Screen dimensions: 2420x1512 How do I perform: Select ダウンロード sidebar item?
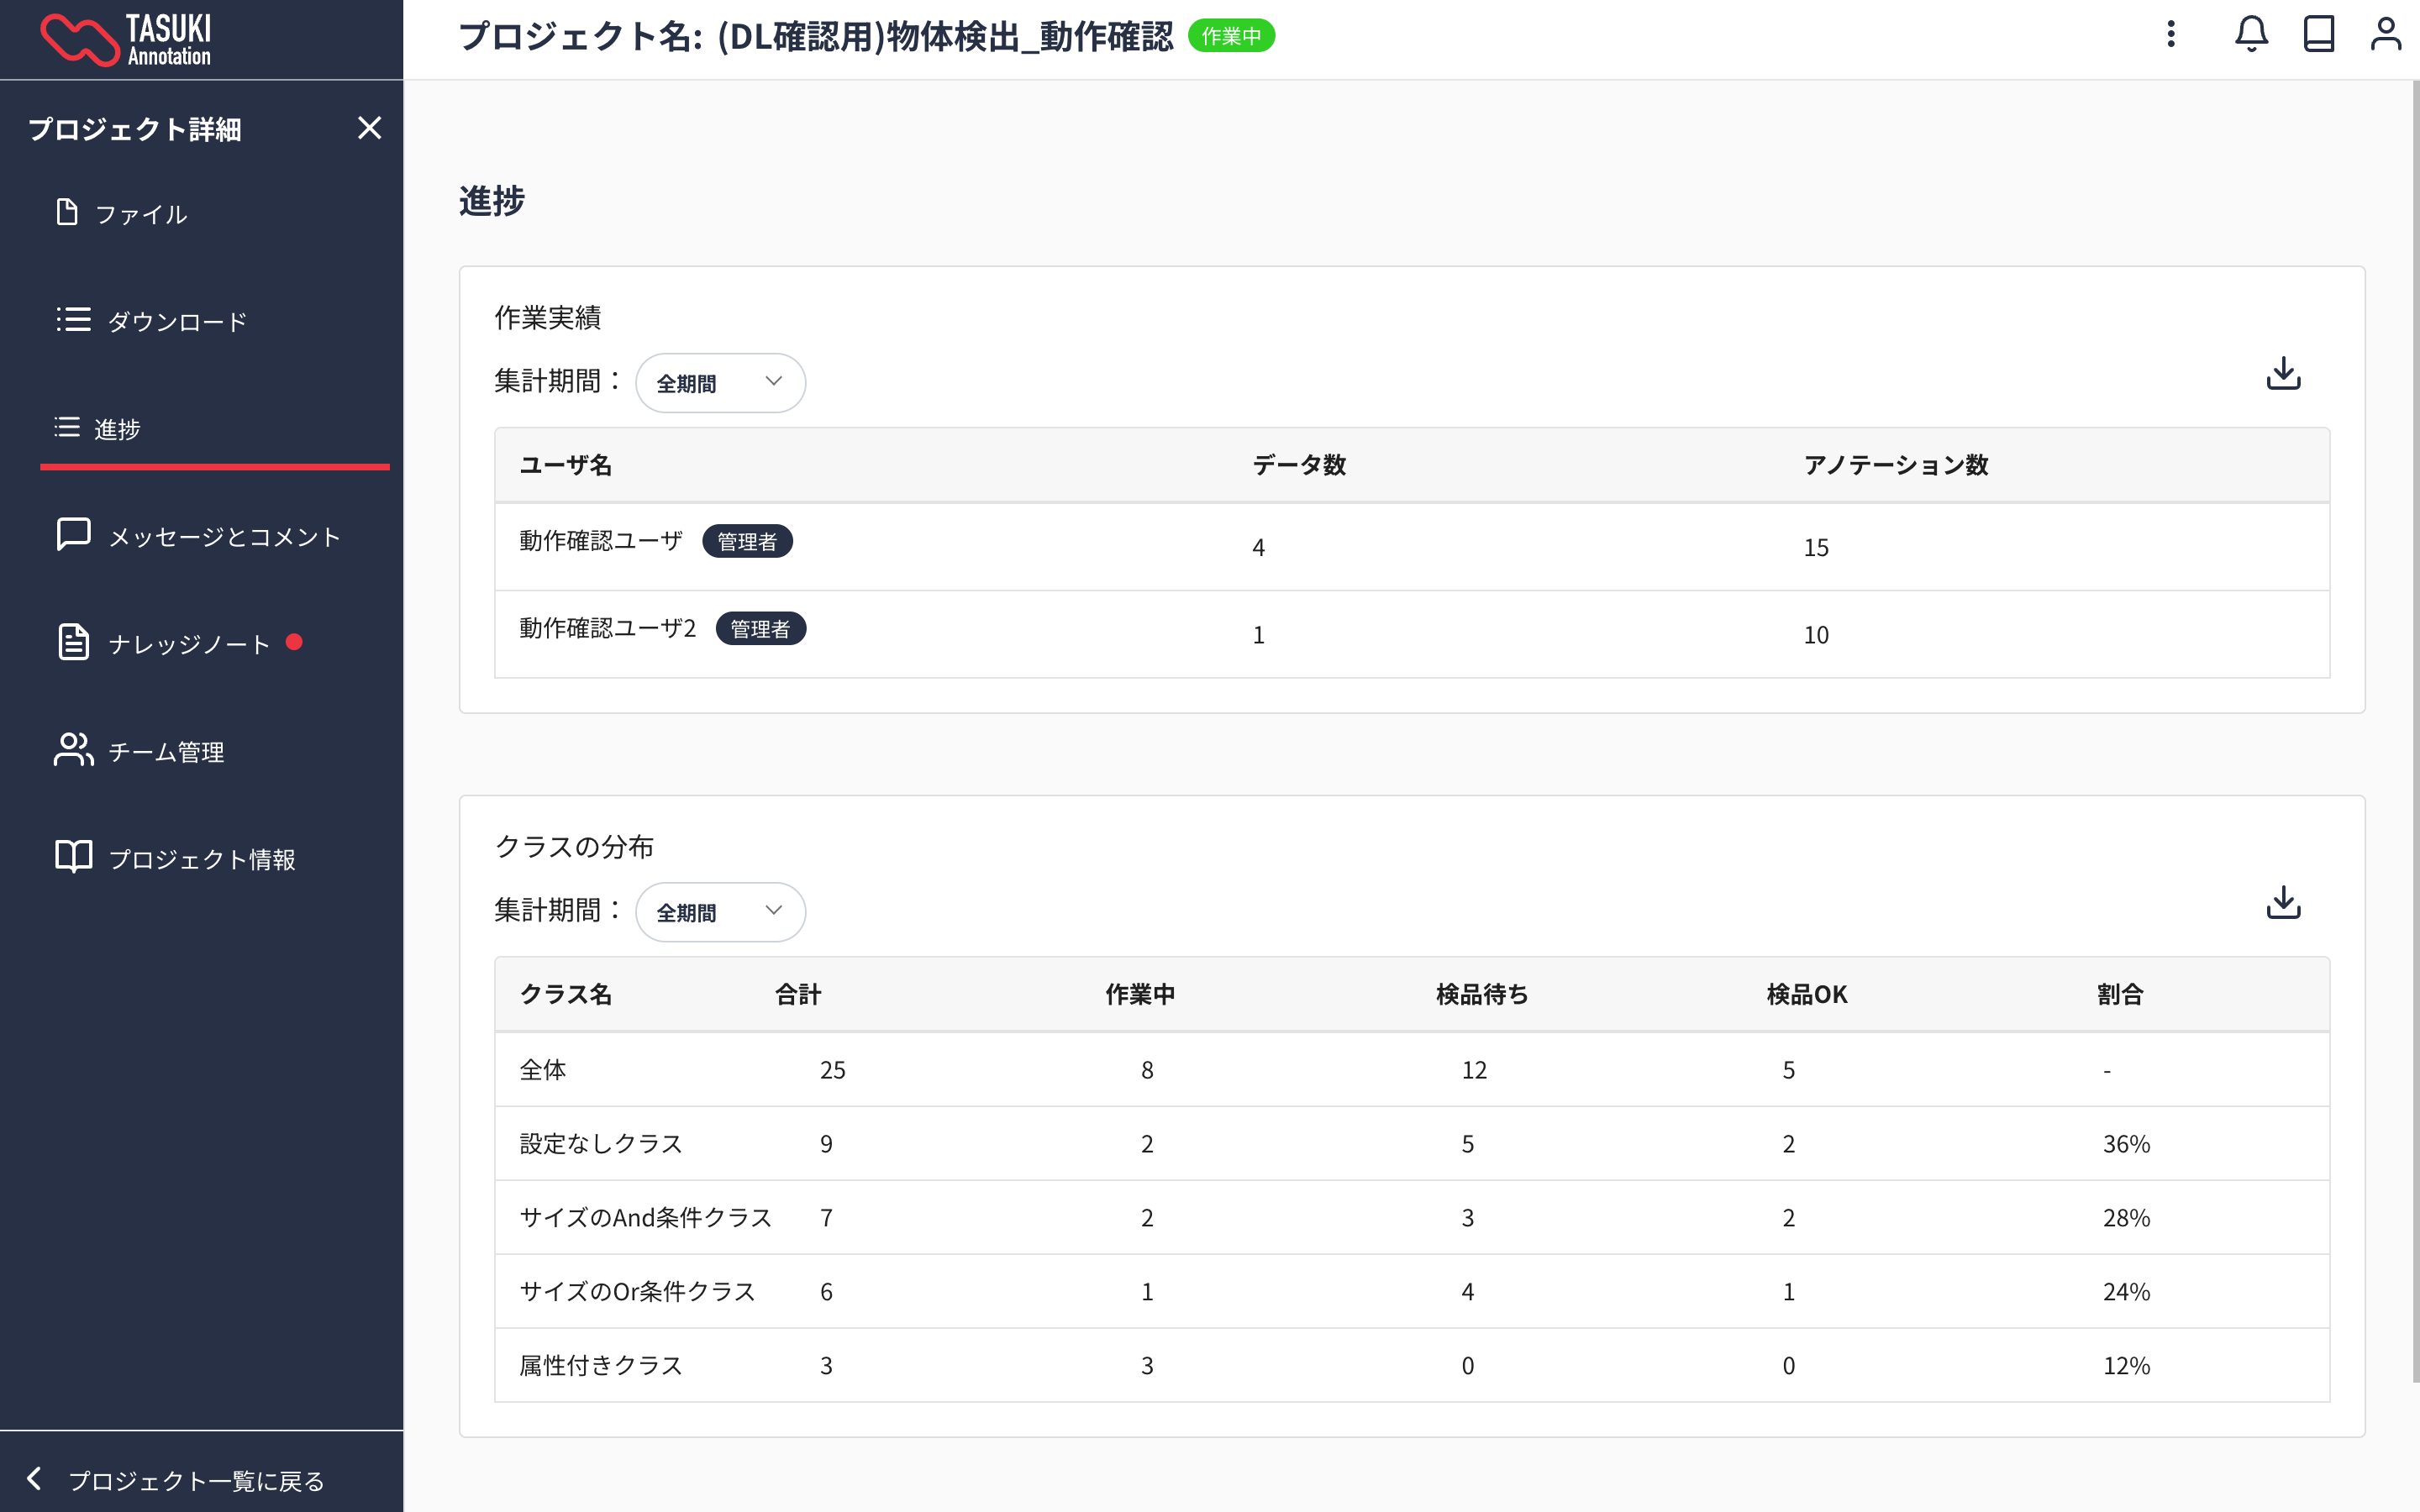pos(176,321)
